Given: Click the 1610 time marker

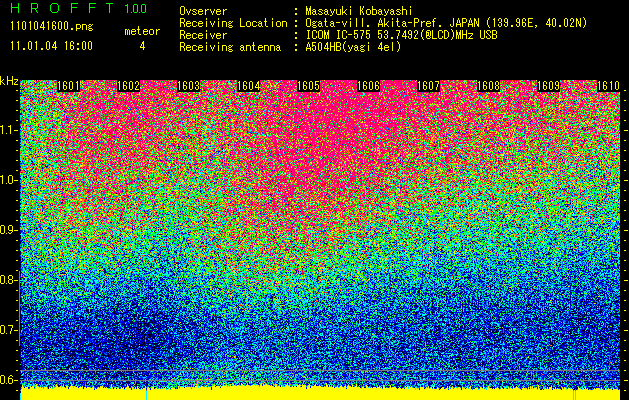Looking at the screenshot, I should (608, 86).
